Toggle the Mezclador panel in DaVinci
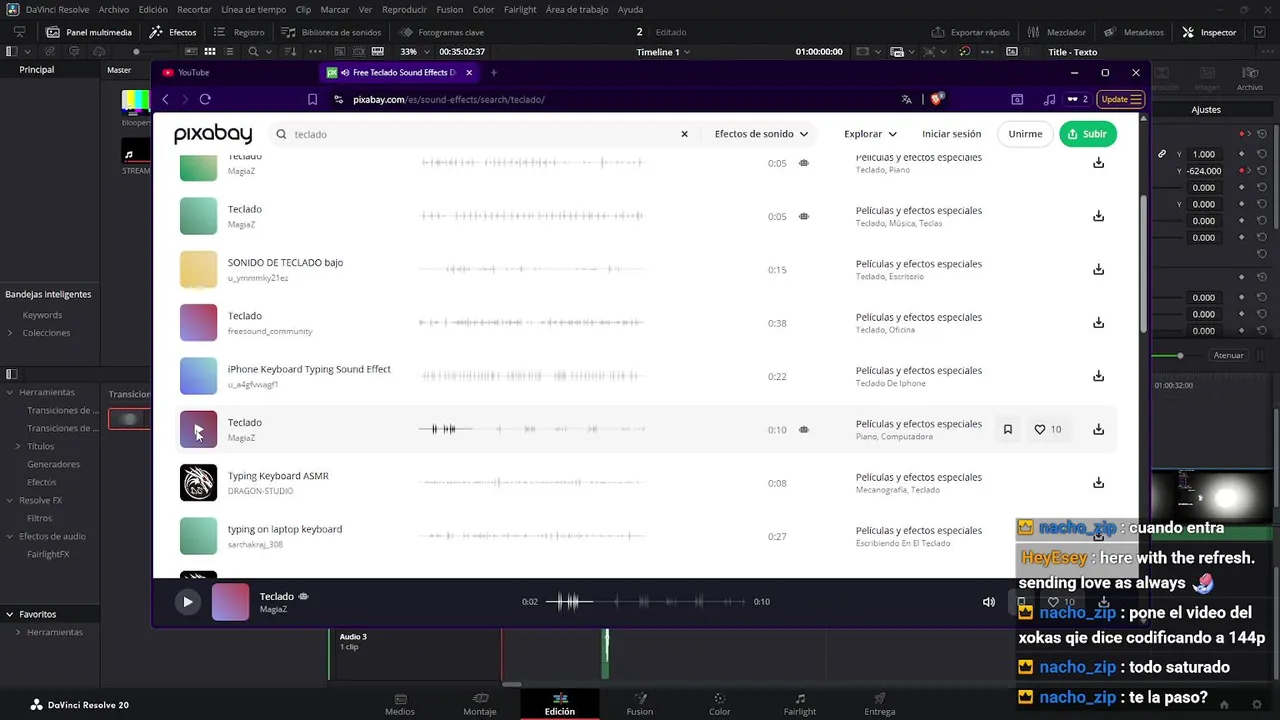Image resolution: width=1280 pixels, height=720 pixels. [x=1057, y=32]
